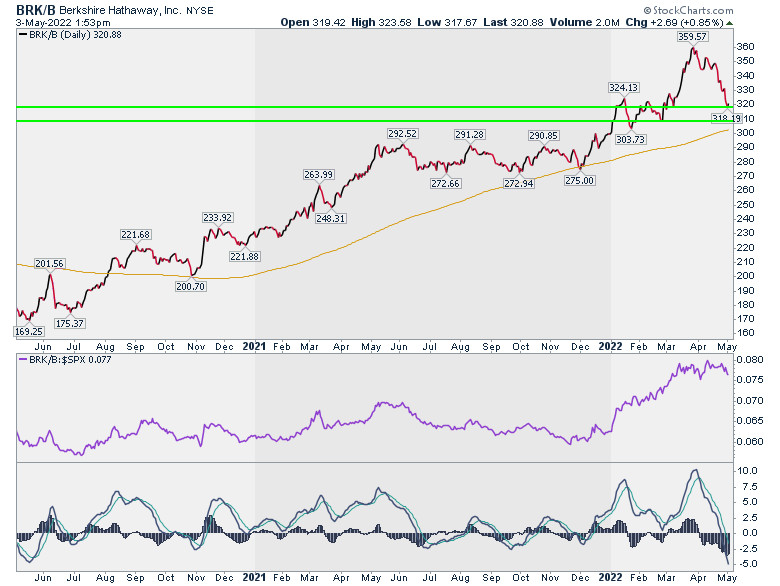This screenshot has width=780, height=586.
Task: Select the Berkshire Hathaway, Inc. company name
Action: tap(120, 10)
